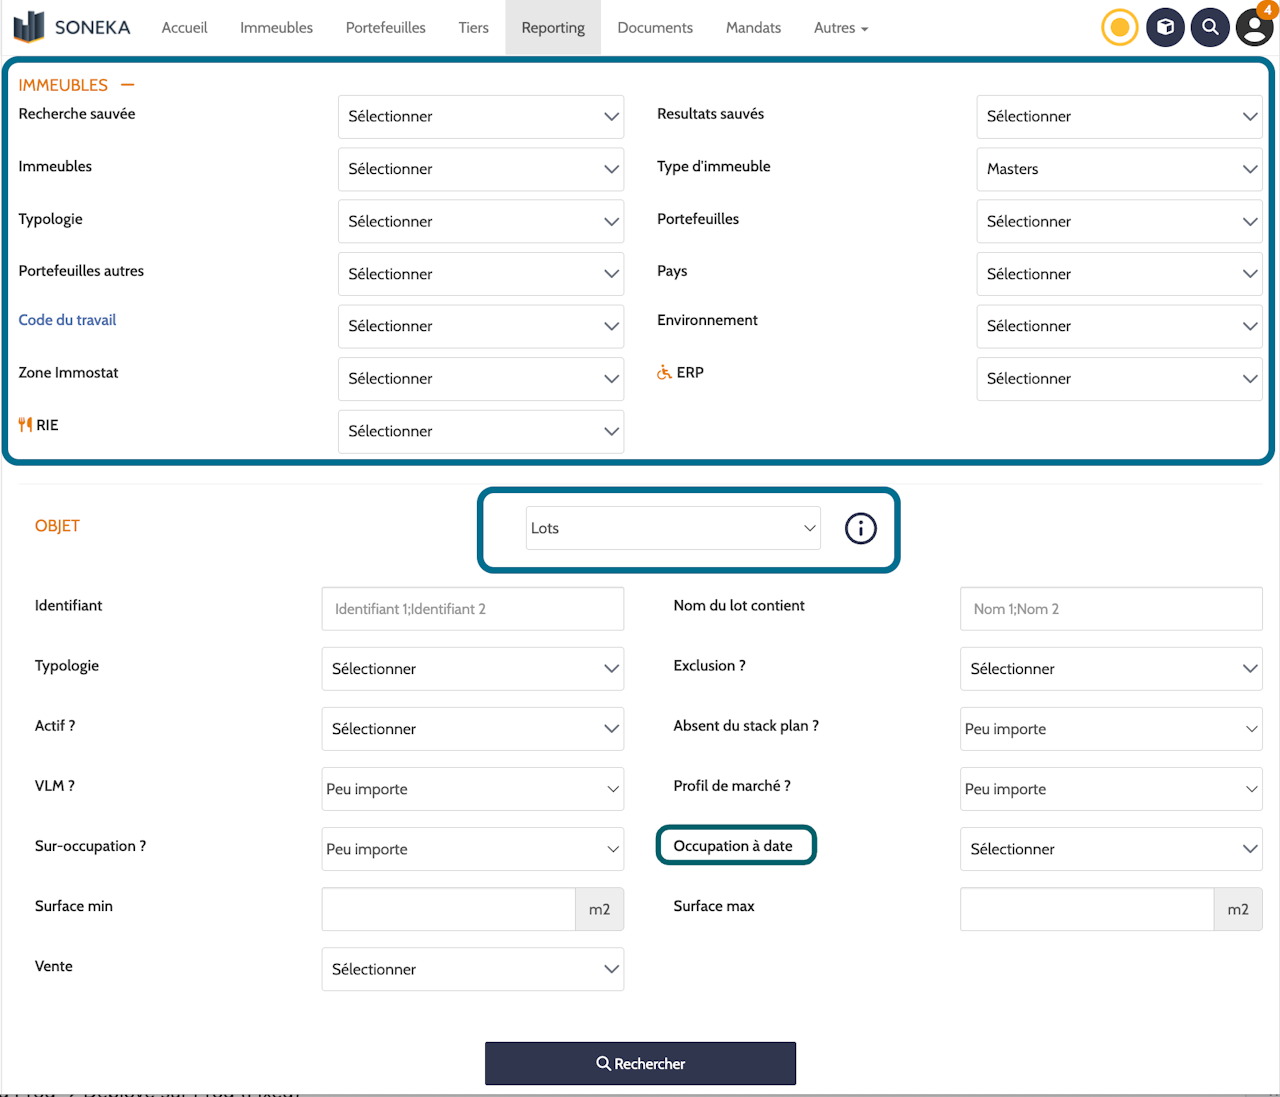1280x1097 pixels.
Task: Open the Actif ? dropdown
Action: [473, 729]
